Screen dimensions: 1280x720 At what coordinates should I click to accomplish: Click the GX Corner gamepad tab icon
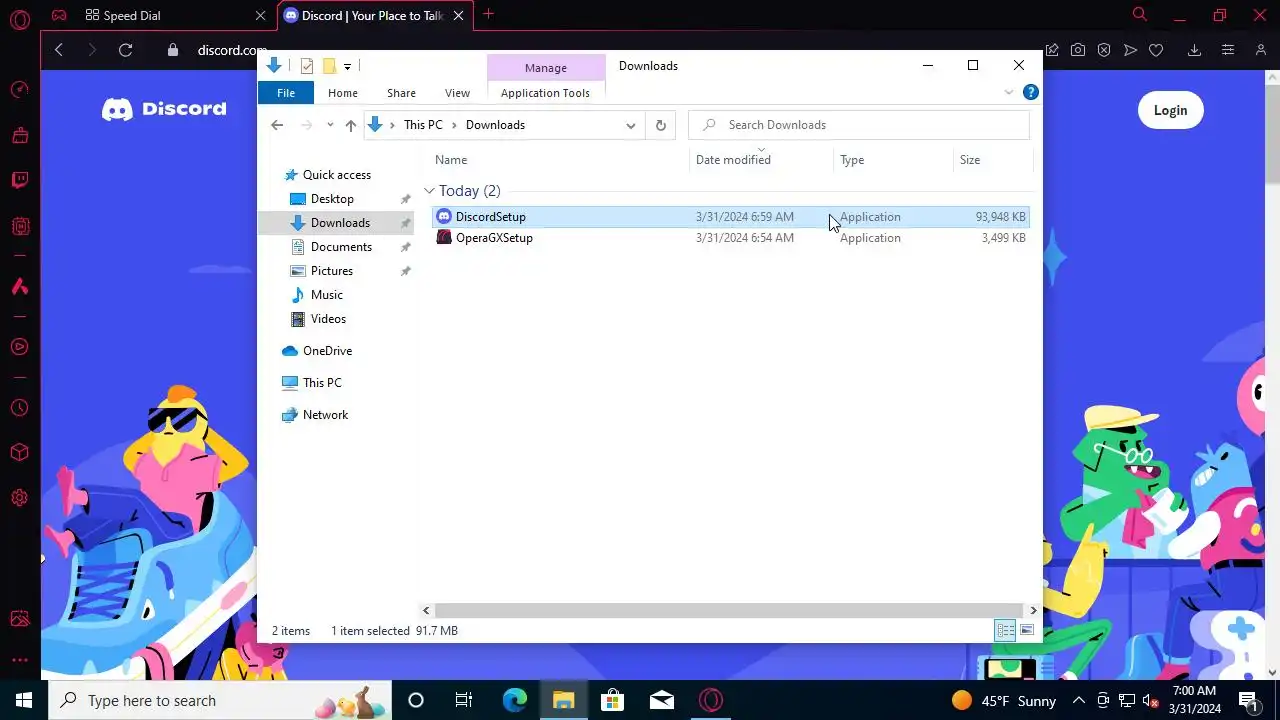click(59, 15)
